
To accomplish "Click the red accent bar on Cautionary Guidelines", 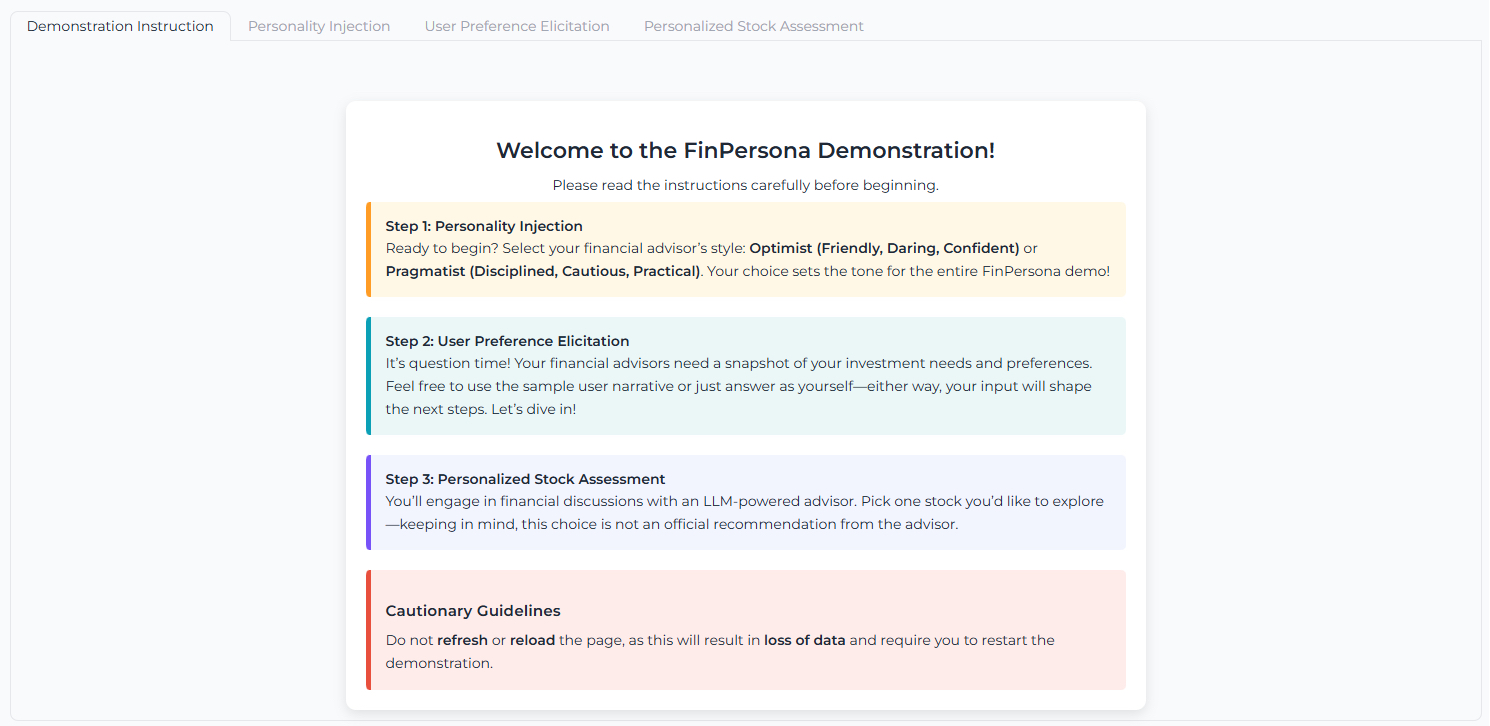I will (368, 630).
